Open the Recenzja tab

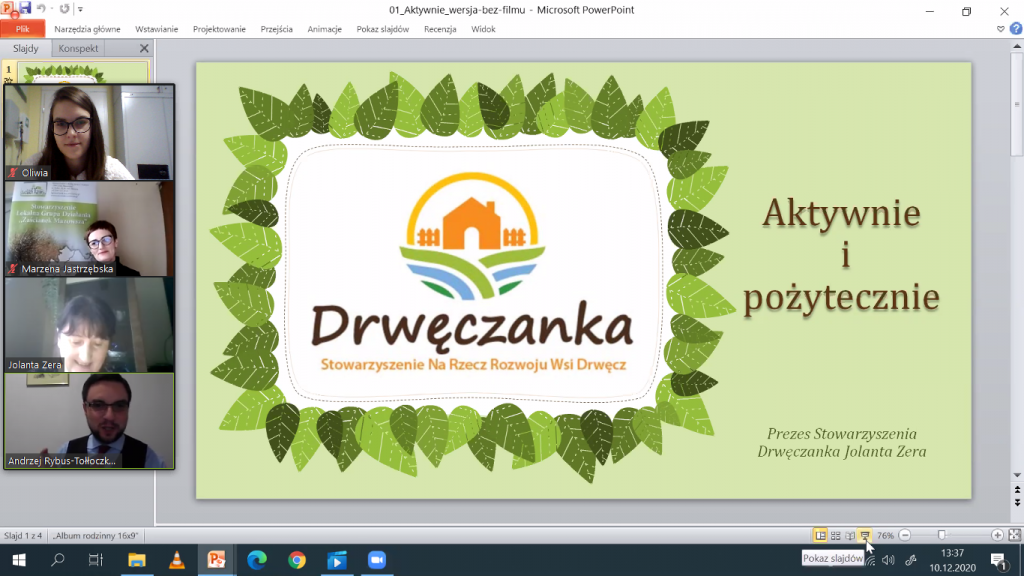pos(440,29)
